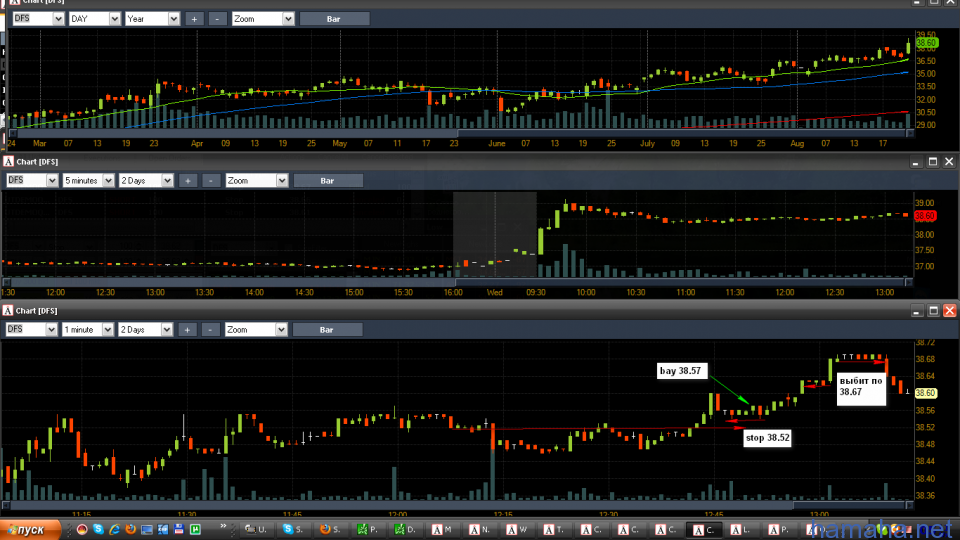Click '38.72' price label in 1 minute chart
960x540 pixels.
(x=925, y=342)
